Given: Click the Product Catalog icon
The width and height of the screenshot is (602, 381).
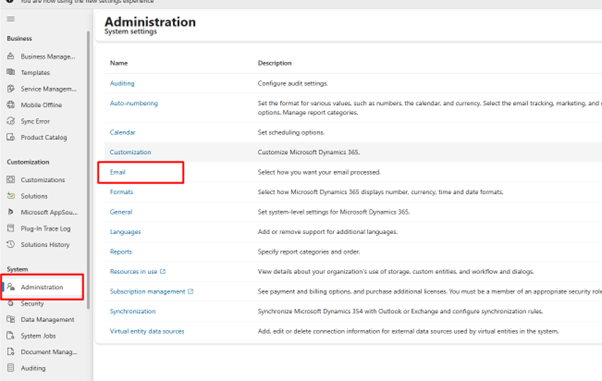Looking at the screenshot, I should coord(11,137).
